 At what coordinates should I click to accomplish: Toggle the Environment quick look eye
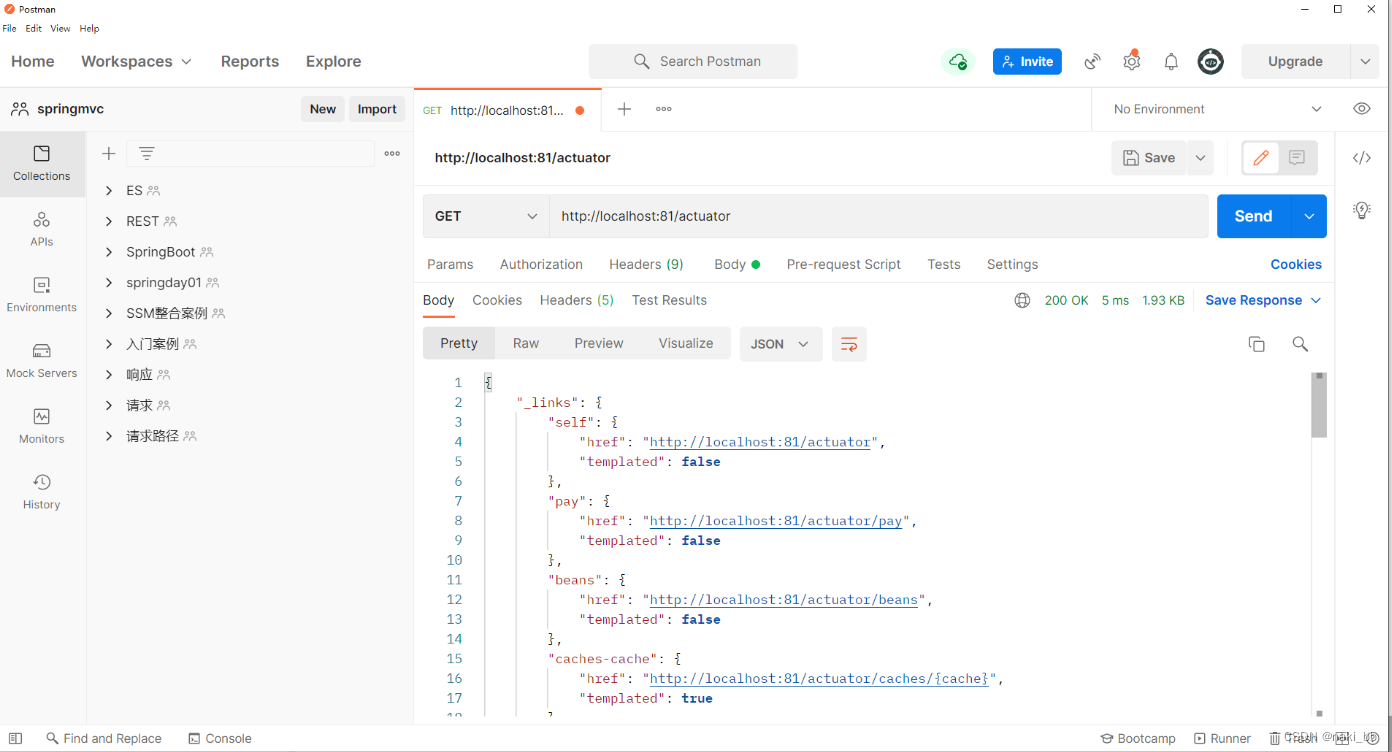tap(1361, 108)
